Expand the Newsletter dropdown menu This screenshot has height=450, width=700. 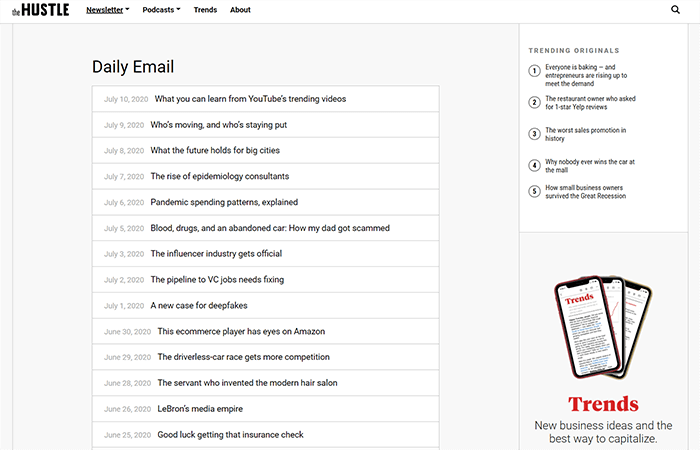(x=108, y=10)
